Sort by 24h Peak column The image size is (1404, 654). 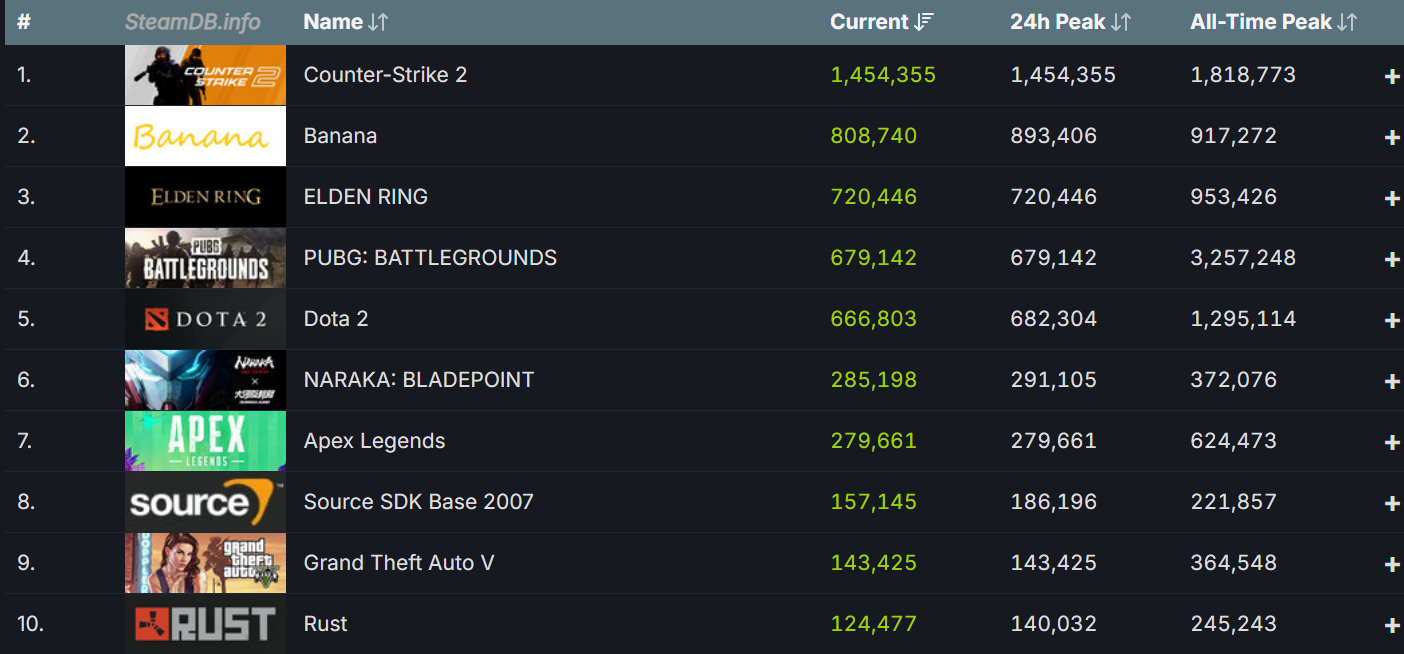pos(1070,22)
